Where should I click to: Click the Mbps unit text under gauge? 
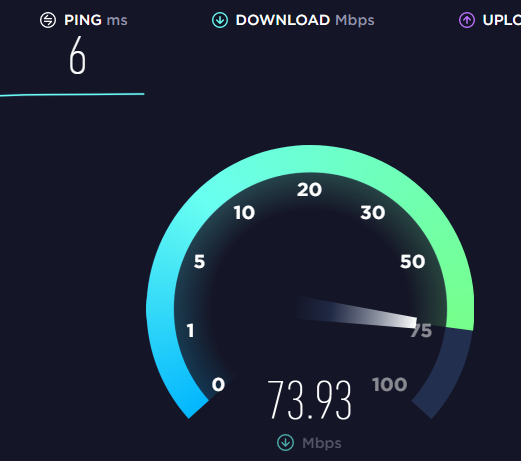point(322,443)
